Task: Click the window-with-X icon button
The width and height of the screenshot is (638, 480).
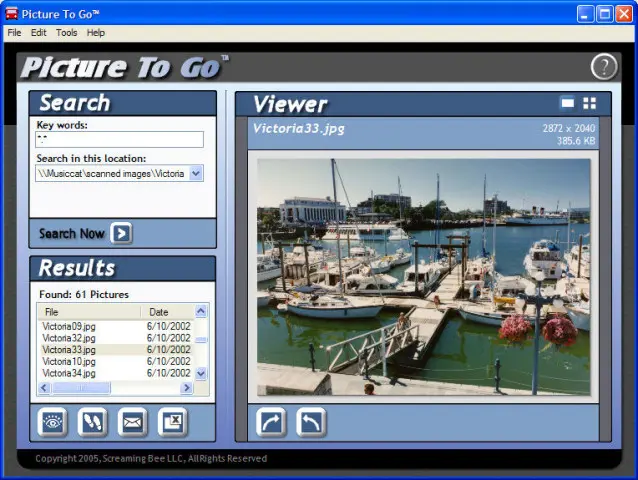Action: pos(173,422)
